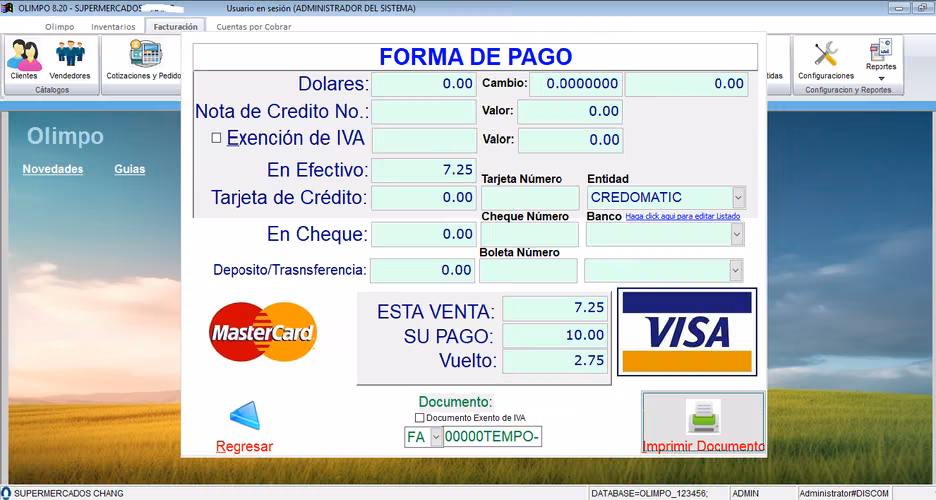Click the Cheque Número field

pyautogui.click(x=529, y=235)
